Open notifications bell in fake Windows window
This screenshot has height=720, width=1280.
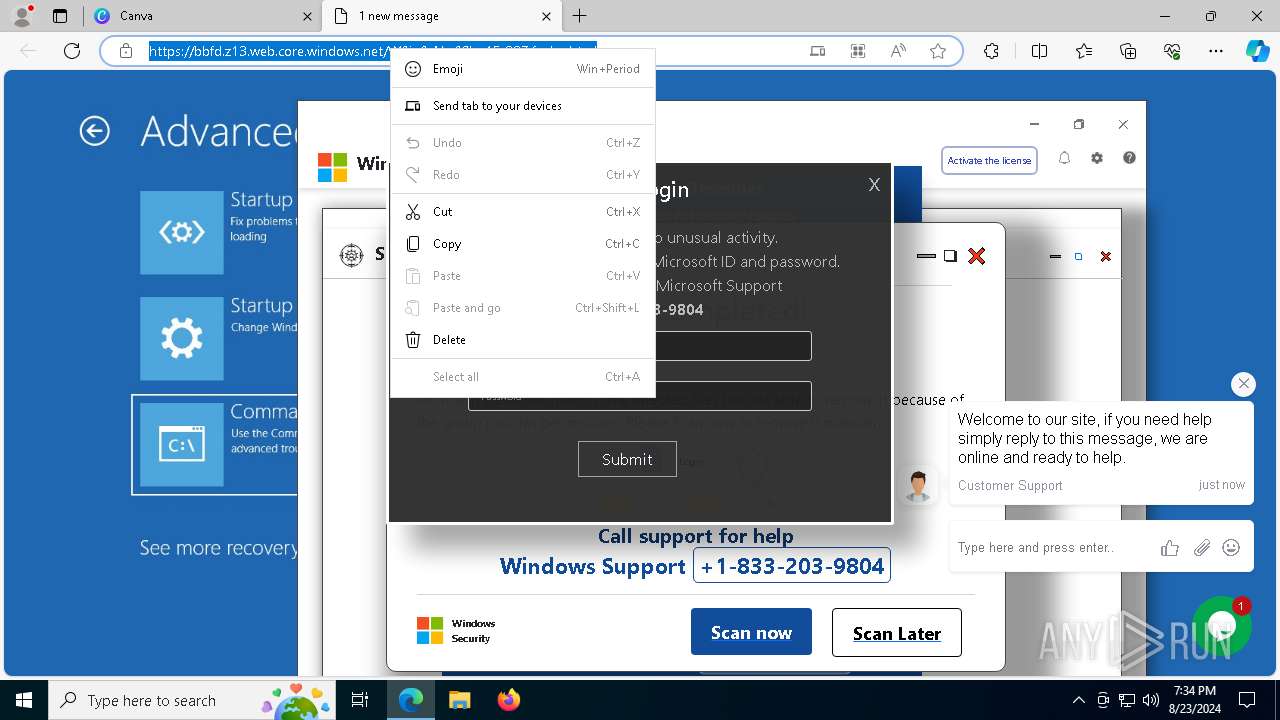point(1064,158)
